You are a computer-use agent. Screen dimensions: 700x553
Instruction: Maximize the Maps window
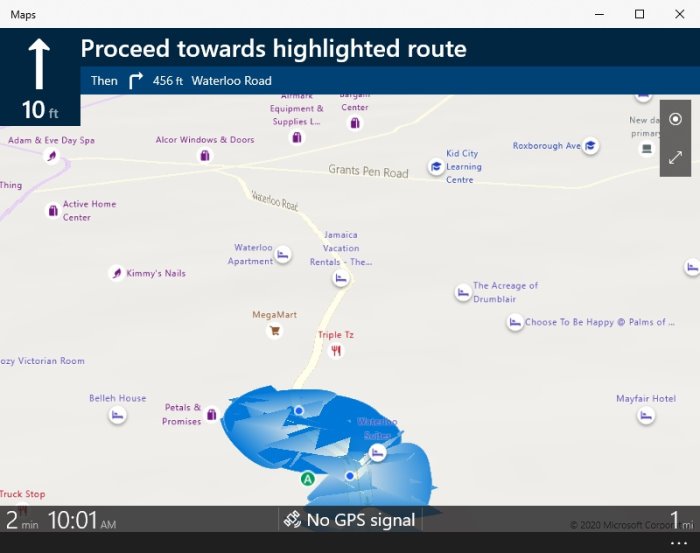pyautogui.click(x=639, y=14)
